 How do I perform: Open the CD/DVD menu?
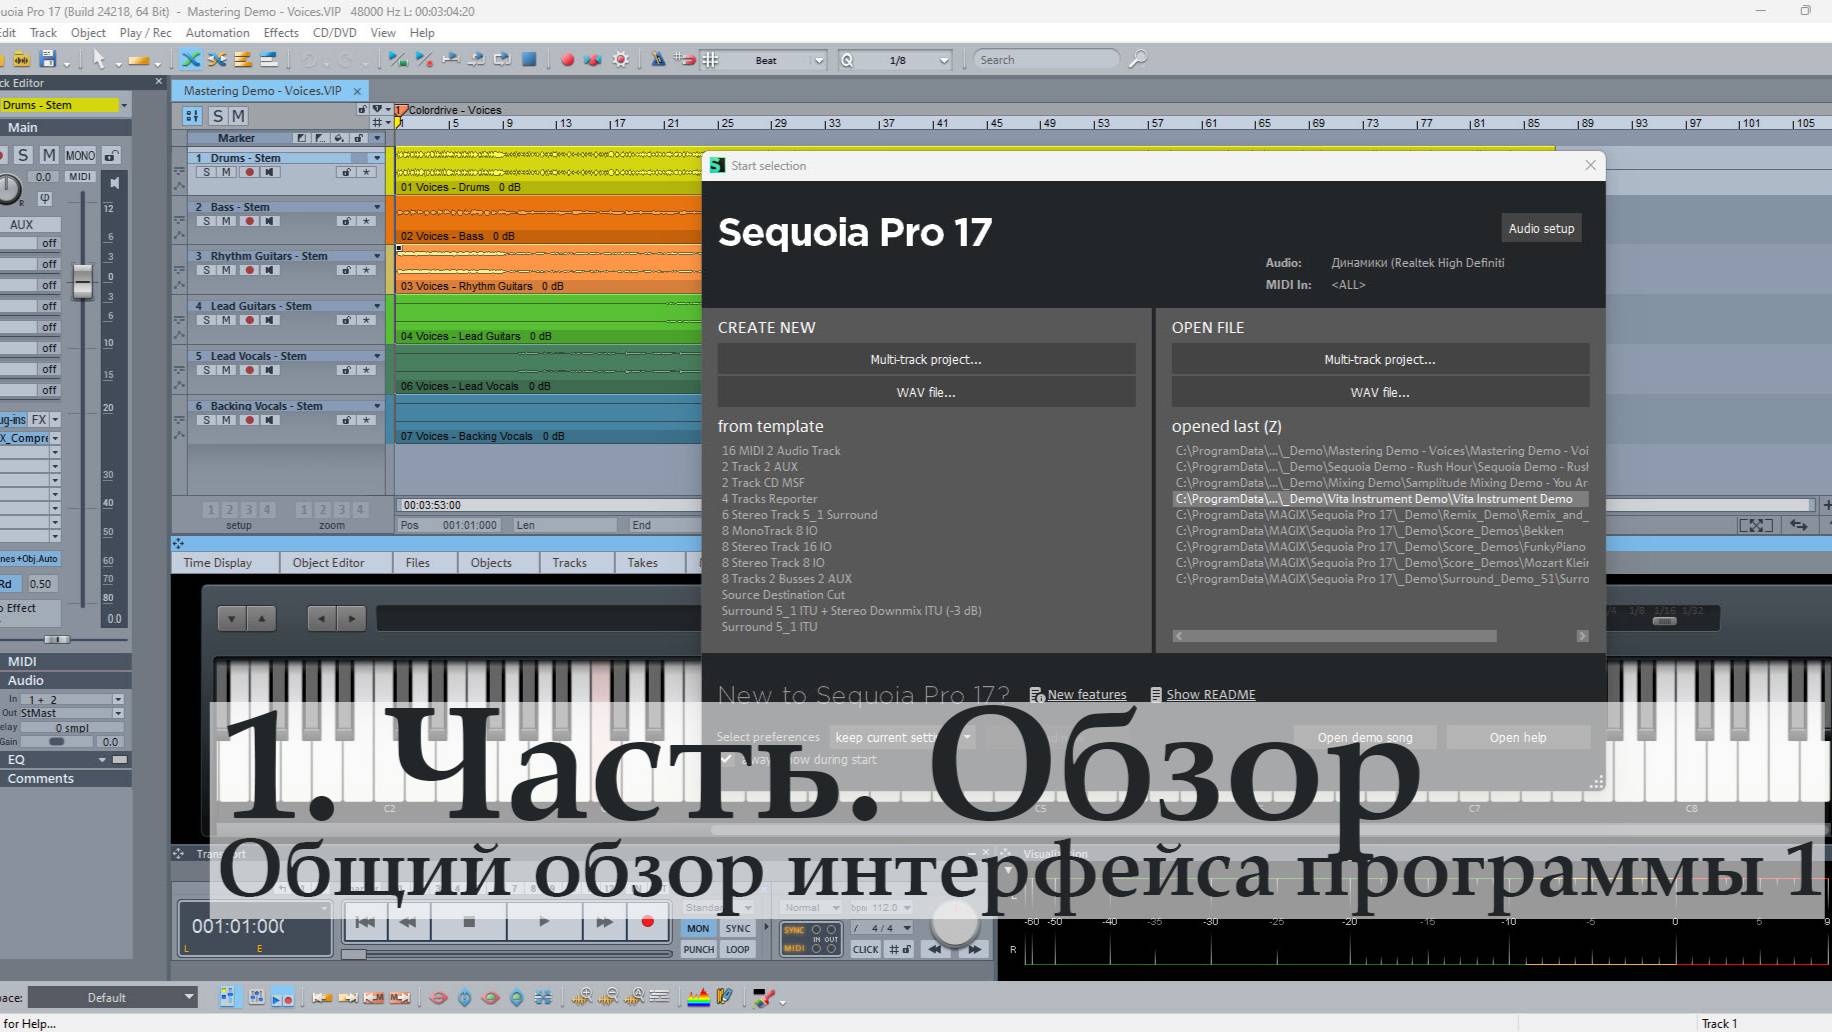335,33
